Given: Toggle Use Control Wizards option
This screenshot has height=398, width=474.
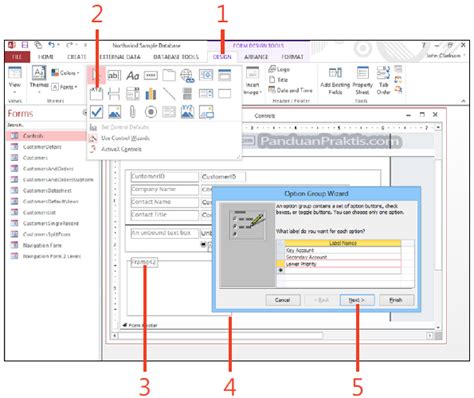Looking at the screenshot, I should coord(125,138).
